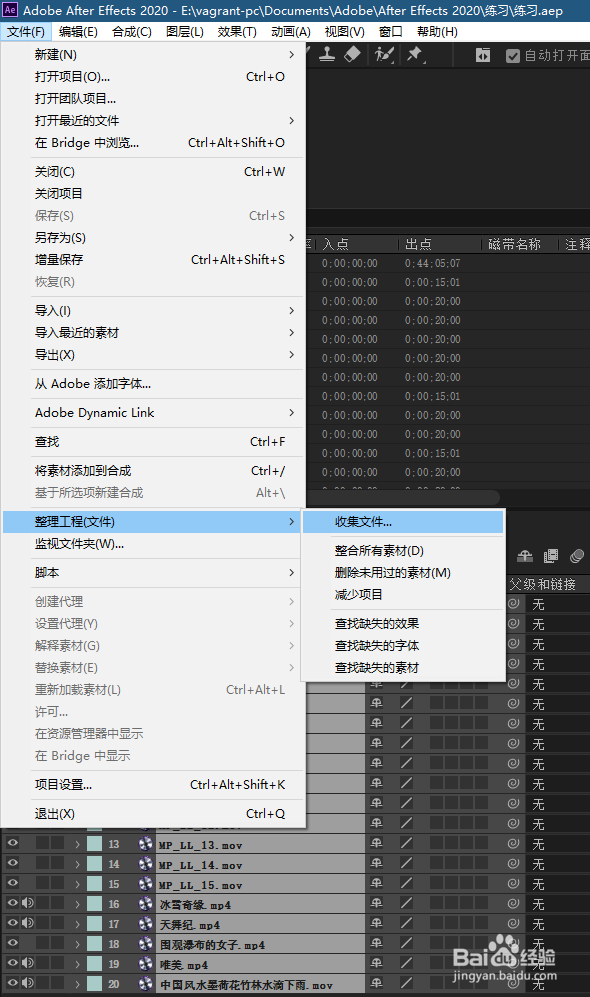Click footage icon of MP_LL_15.mov layer
This screenshot has height=997, width=590.
(x=146, y=884)
